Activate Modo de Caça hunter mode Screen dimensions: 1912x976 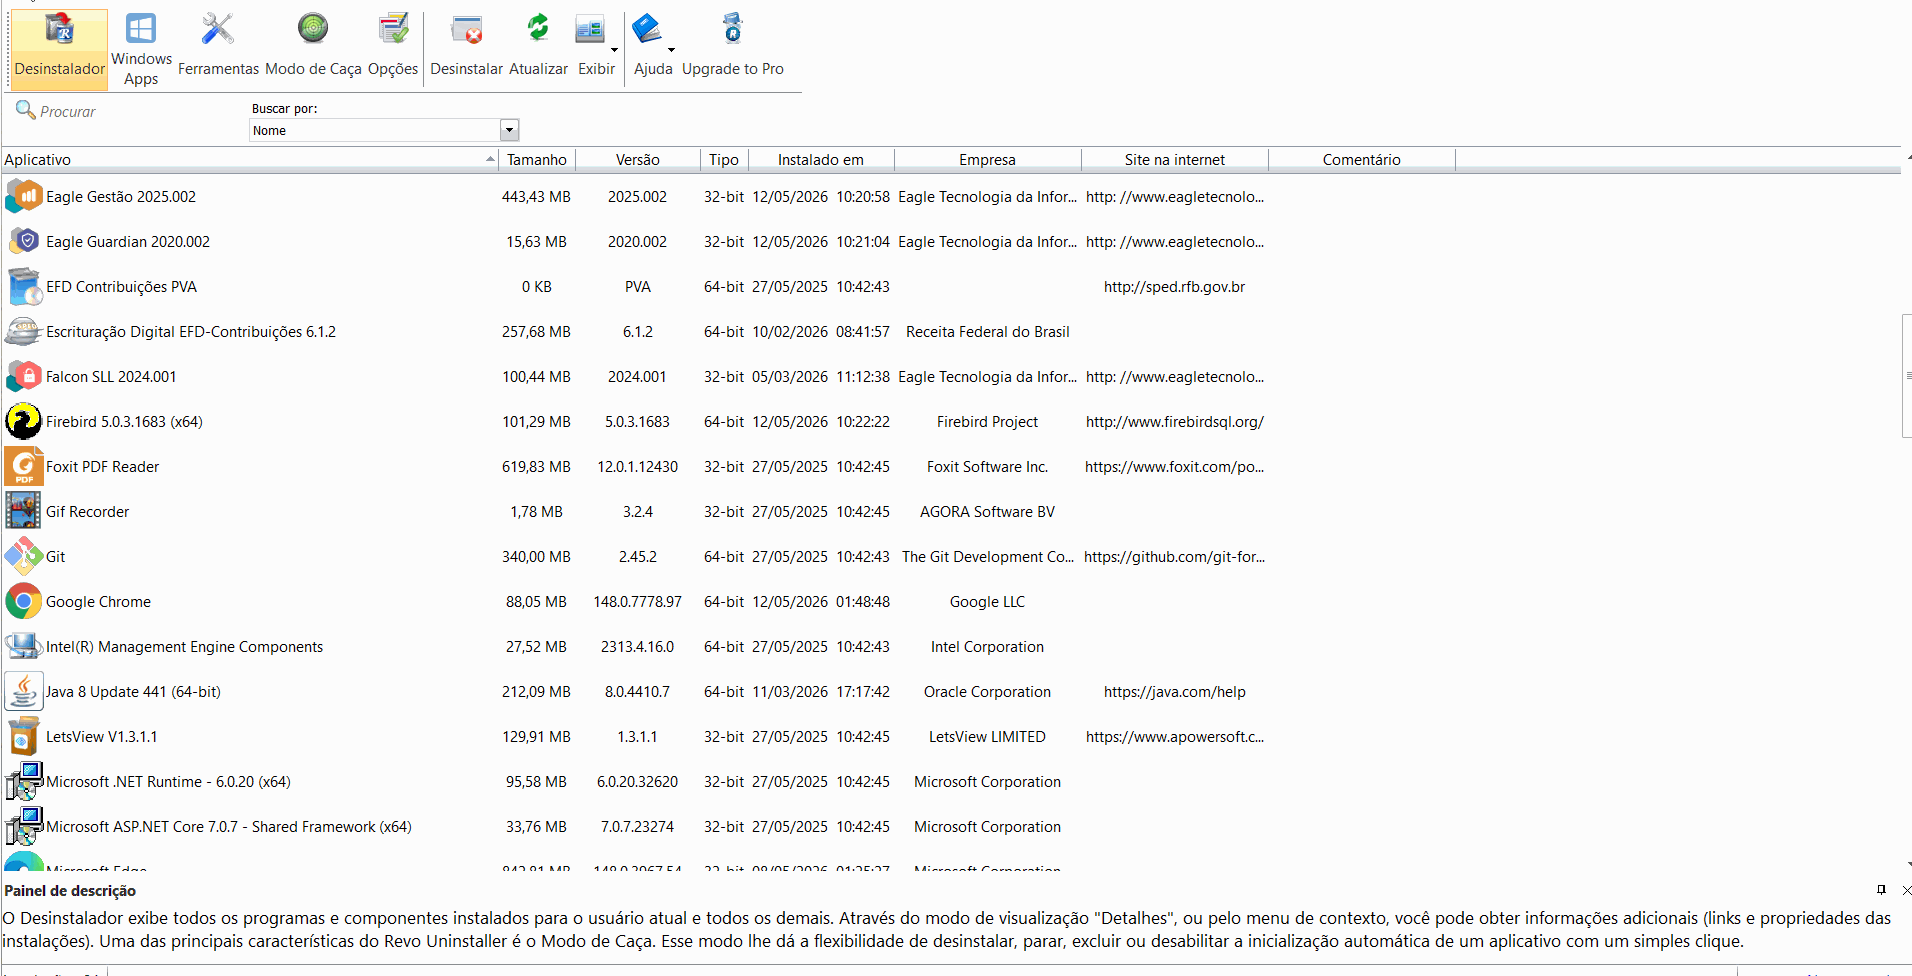pyautogui.click(x=313, y=28)
